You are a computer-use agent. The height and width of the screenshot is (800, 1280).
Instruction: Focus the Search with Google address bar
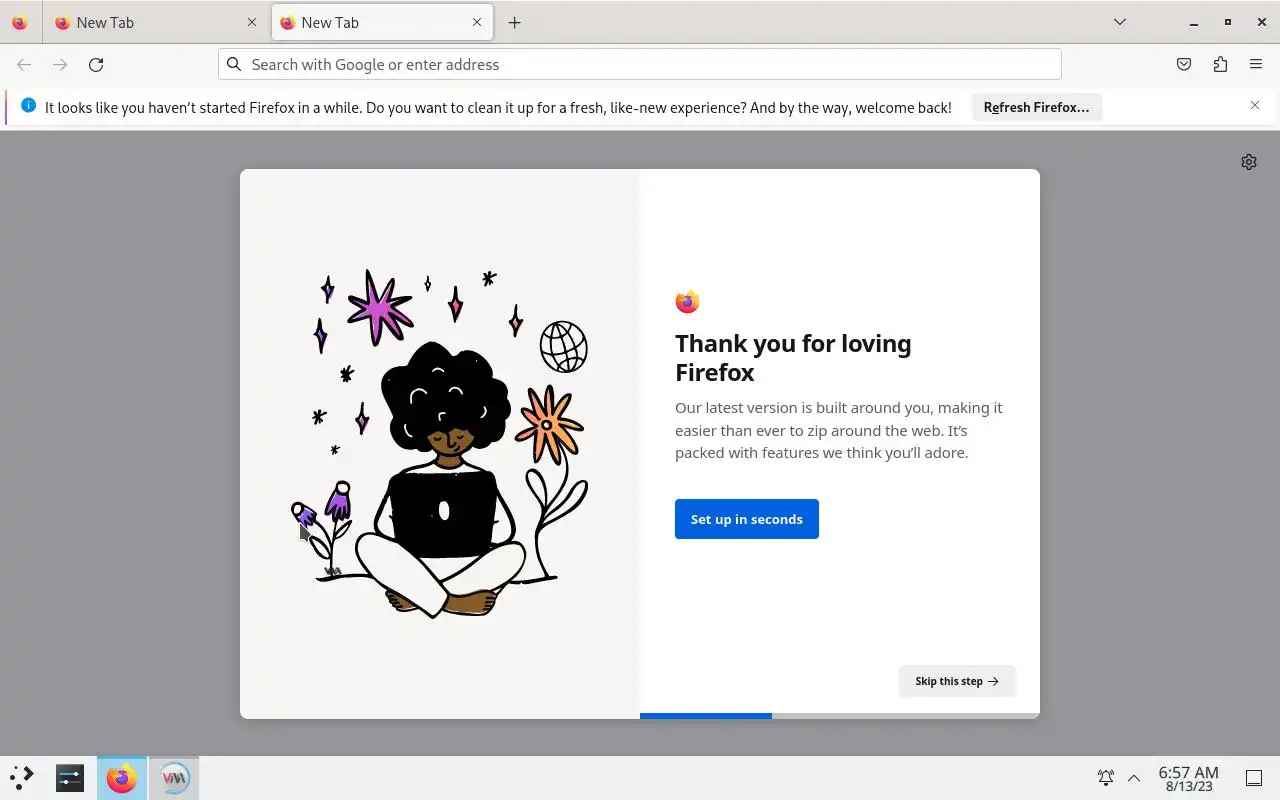(x=640, y=64)
